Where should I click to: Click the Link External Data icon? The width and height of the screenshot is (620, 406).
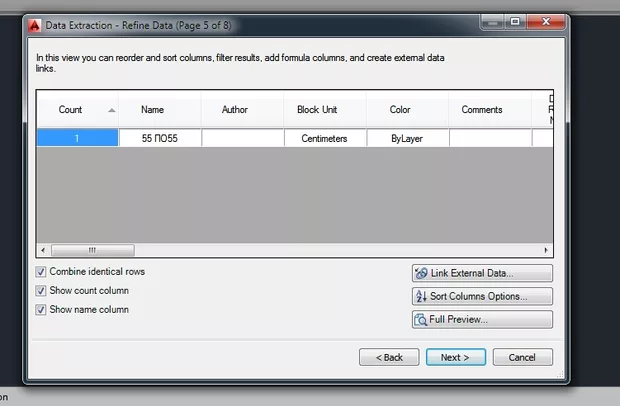[x=421, y=273]
